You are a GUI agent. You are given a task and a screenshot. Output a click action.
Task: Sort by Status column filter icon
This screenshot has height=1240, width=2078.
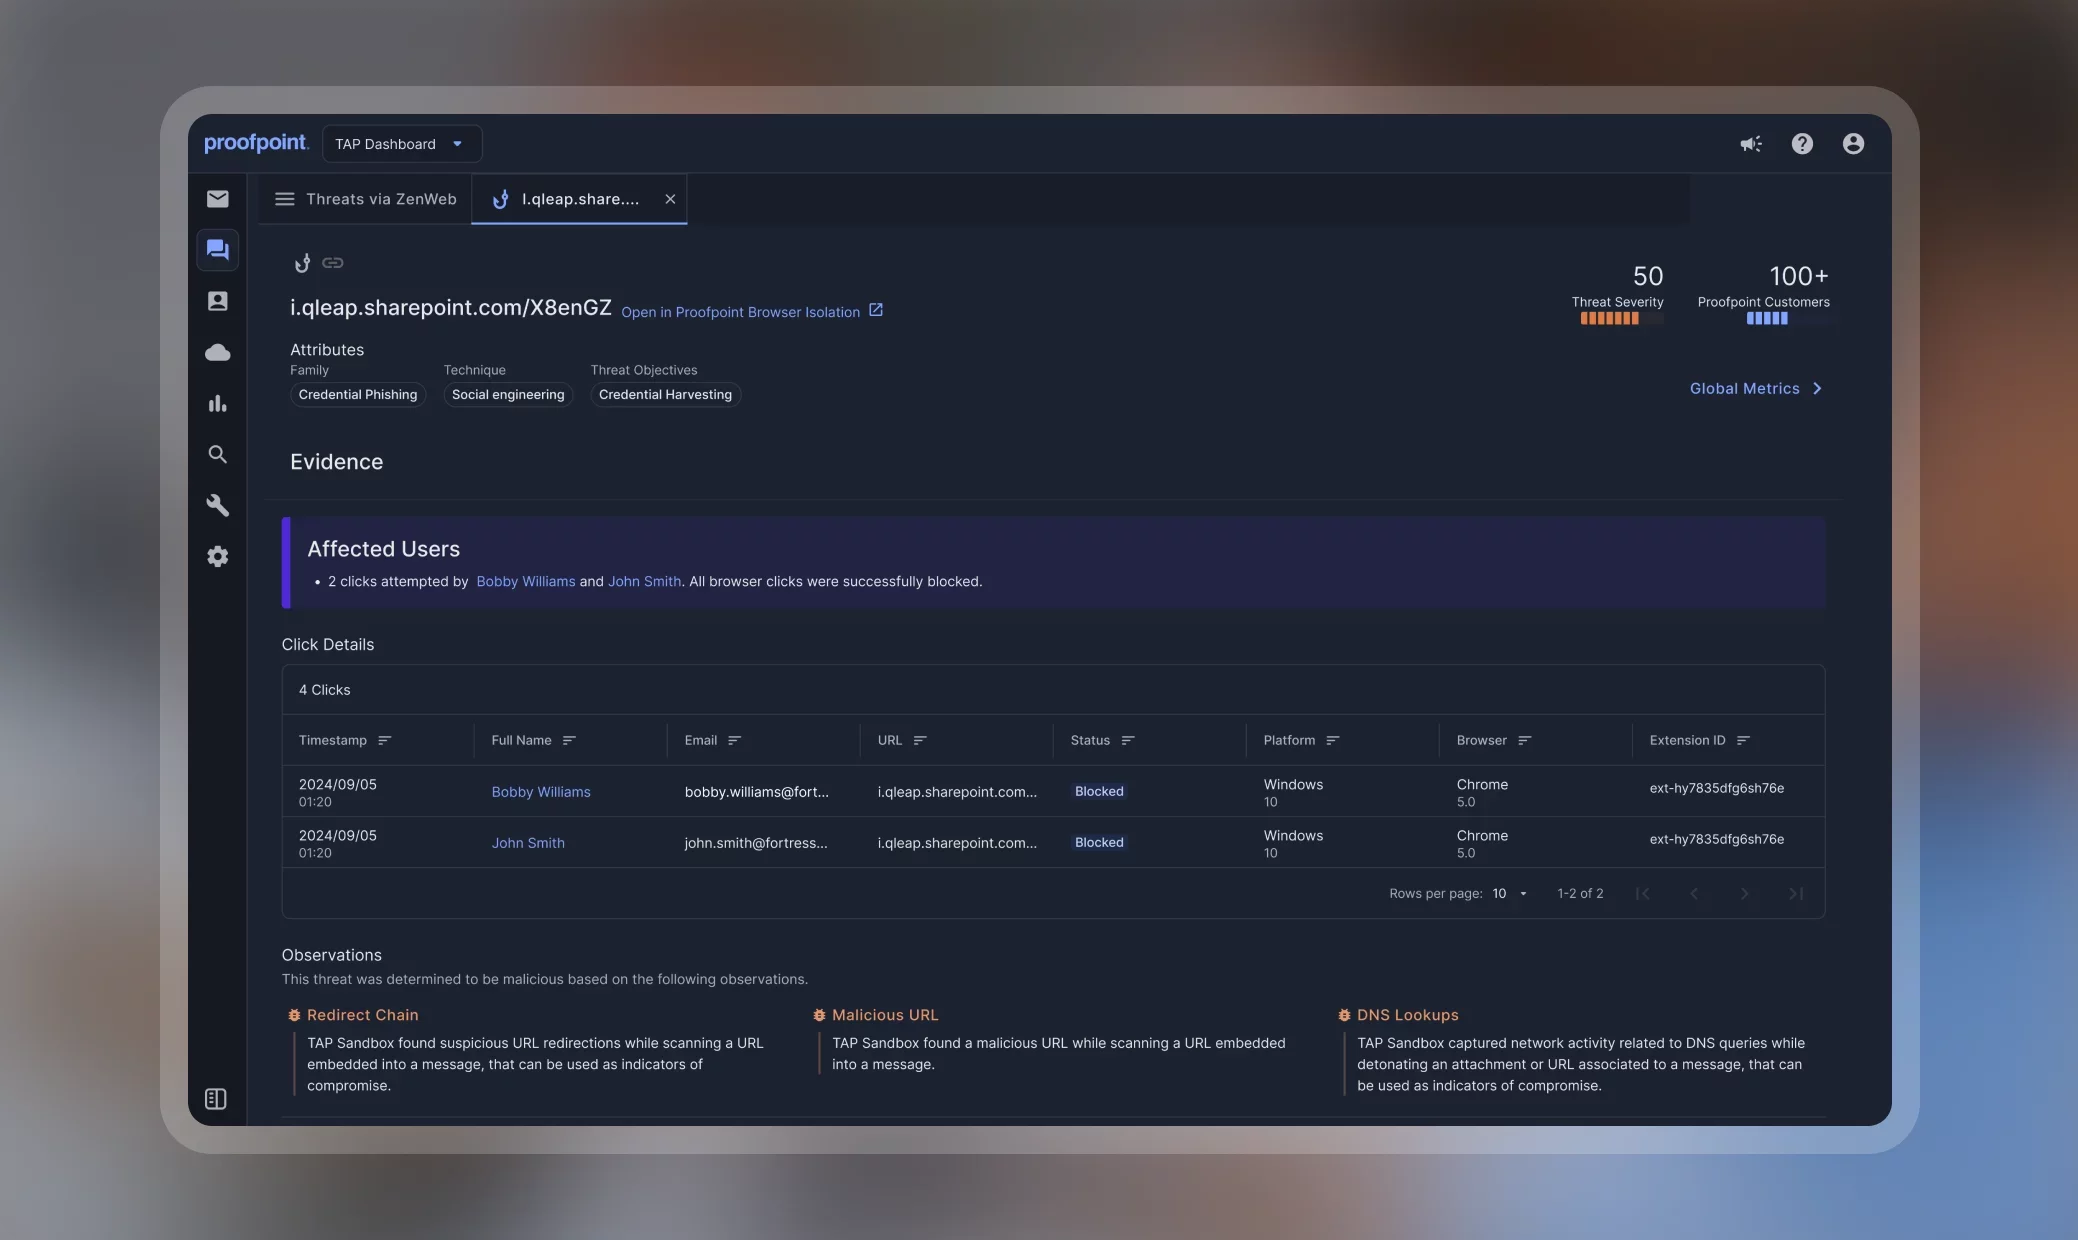click(x=1128, y=741)
